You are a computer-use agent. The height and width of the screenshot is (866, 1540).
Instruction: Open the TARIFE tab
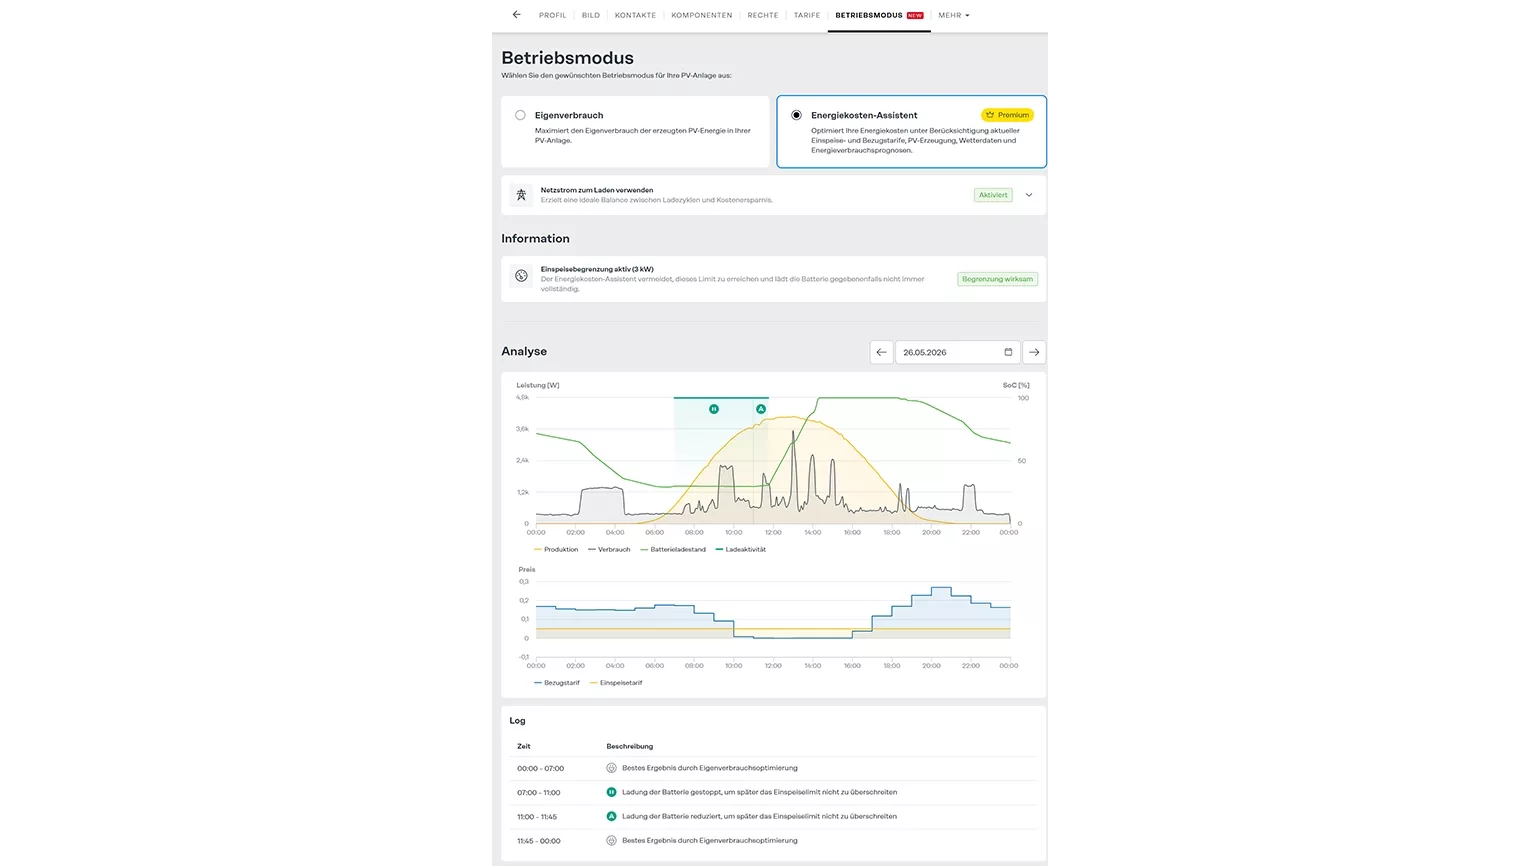point(807,15)
